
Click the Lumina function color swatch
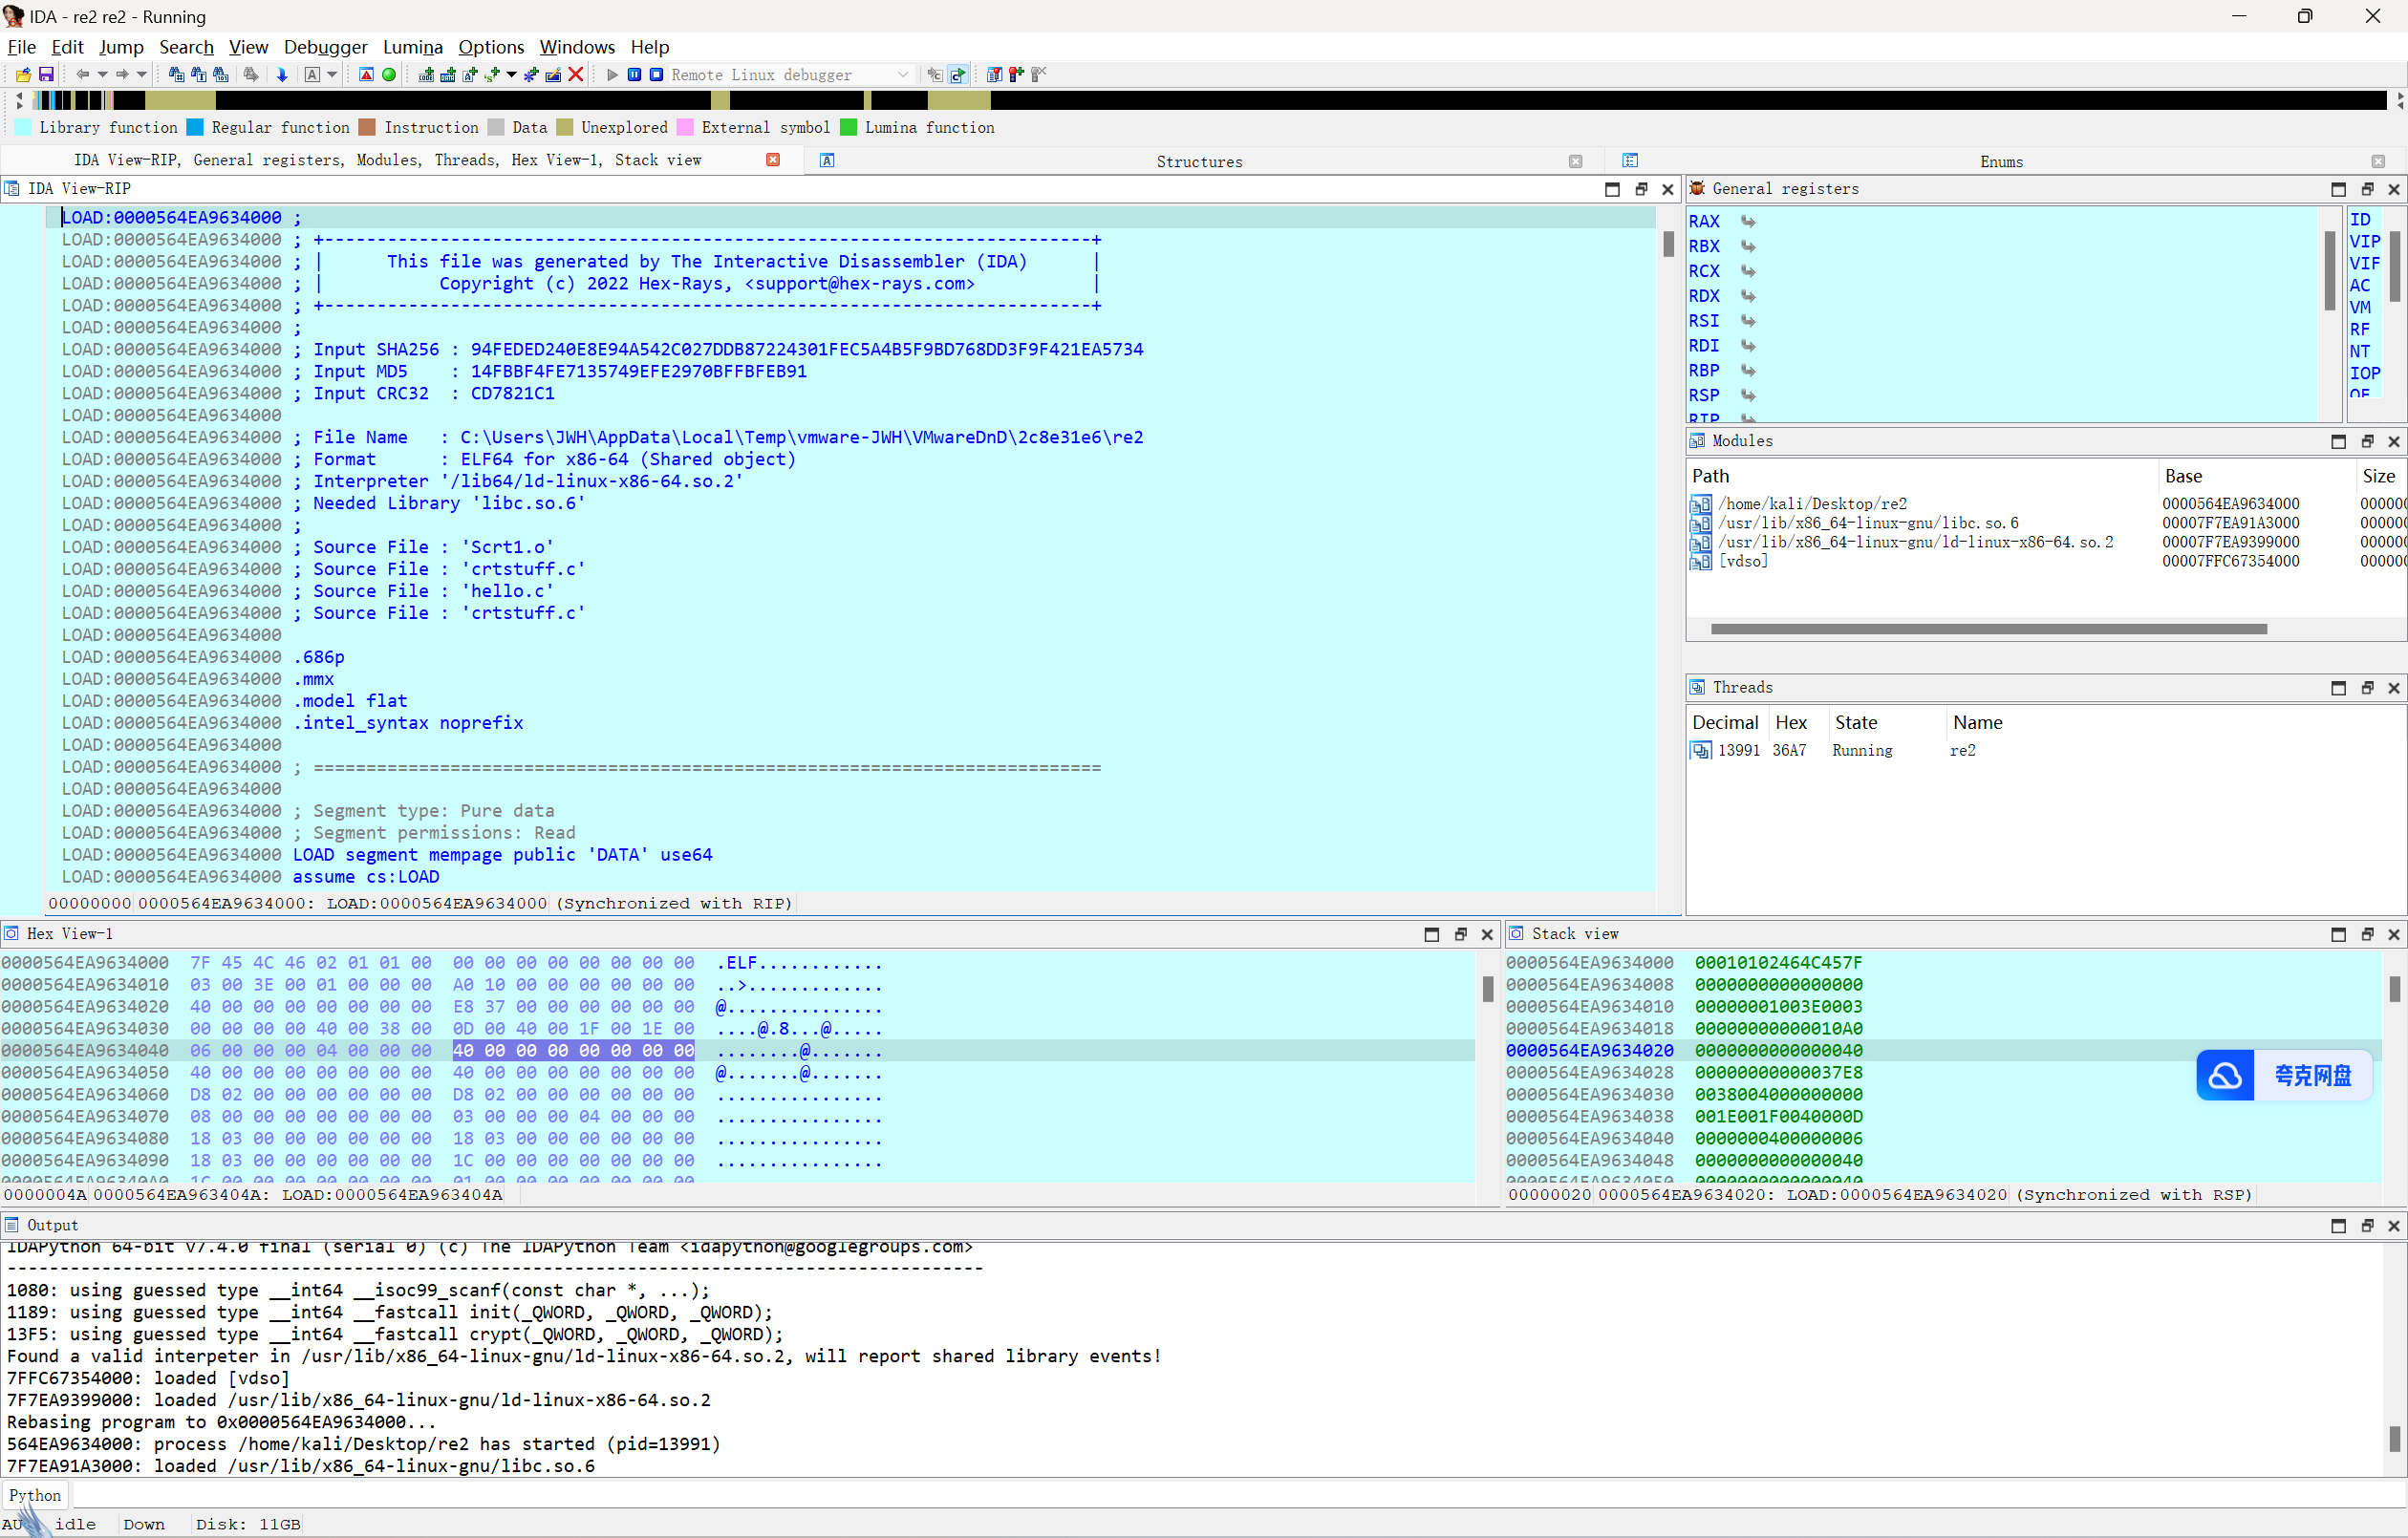pyautogui.click(x=849, y=127)
